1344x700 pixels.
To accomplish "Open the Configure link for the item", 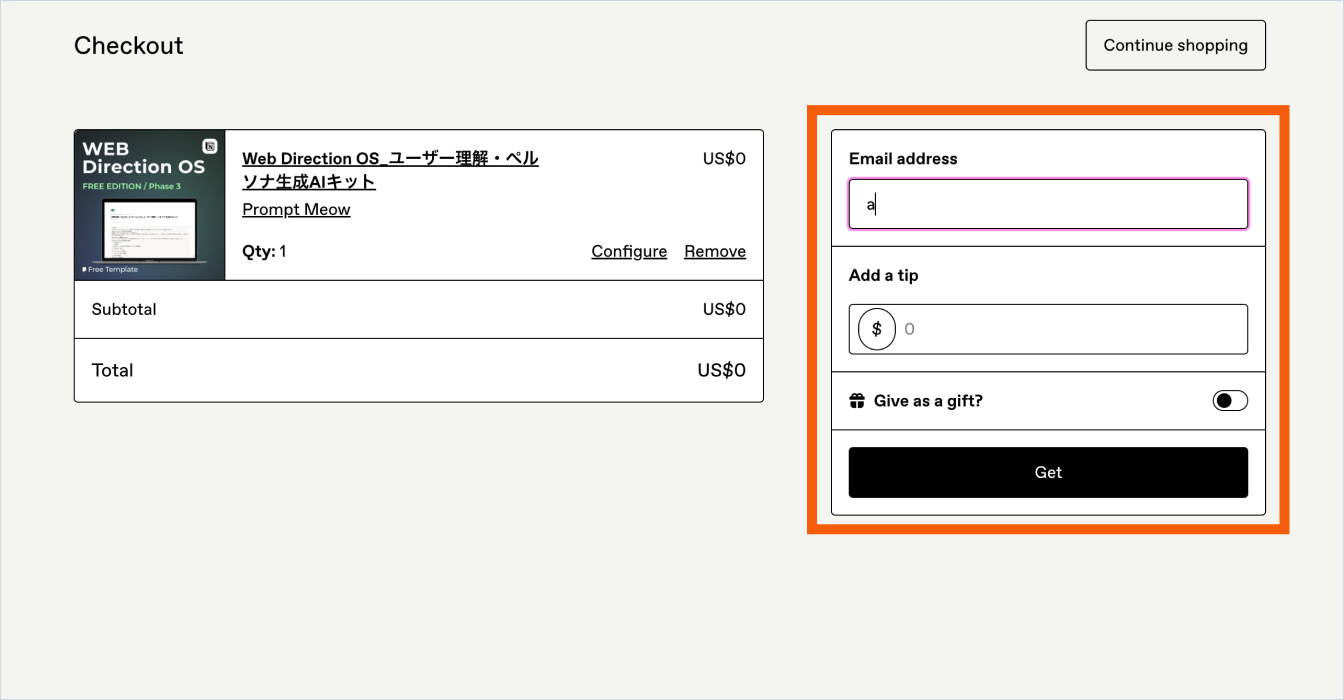I will tap(629, 251).
